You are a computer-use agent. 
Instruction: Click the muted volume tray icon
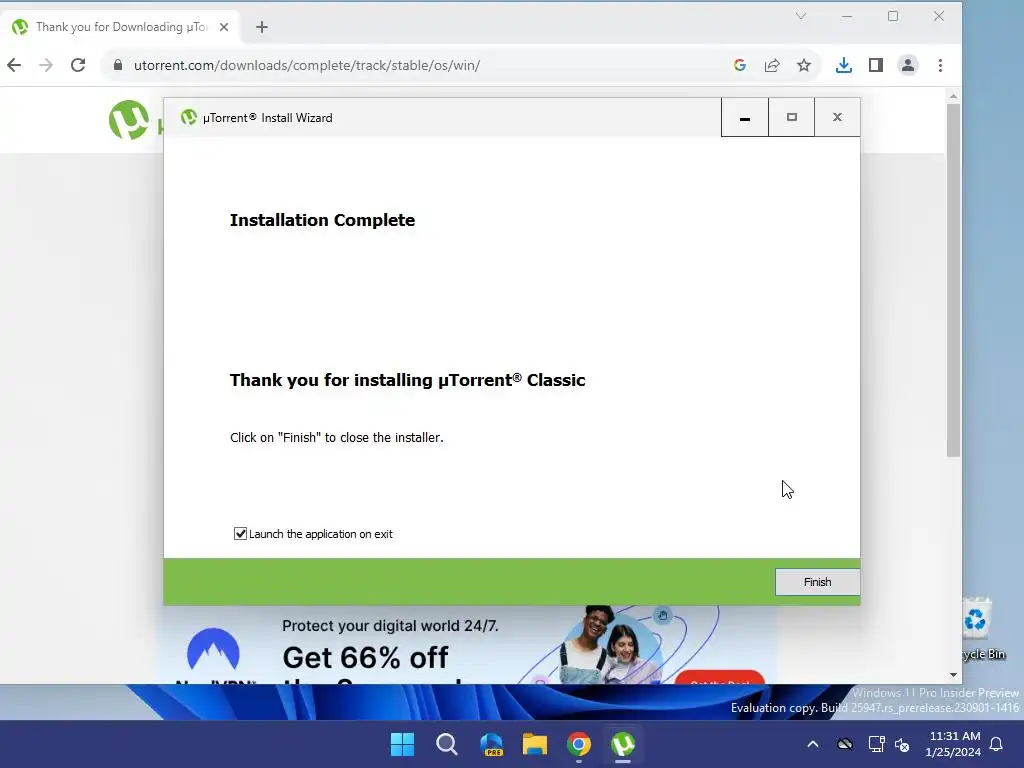click(902, 744)
